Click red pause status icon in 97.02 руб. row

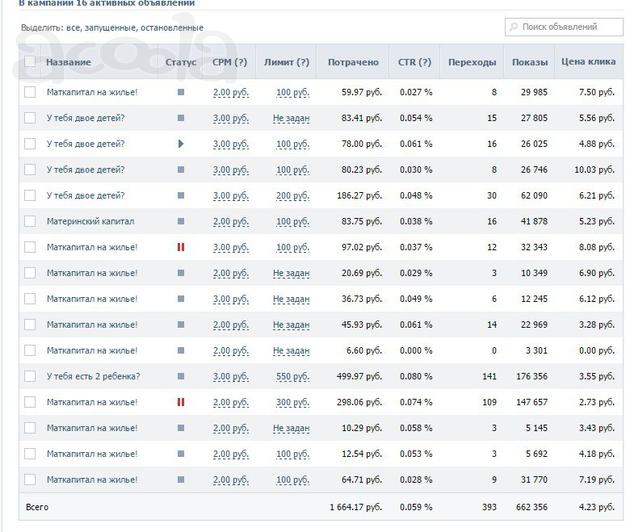coord(181,247)
